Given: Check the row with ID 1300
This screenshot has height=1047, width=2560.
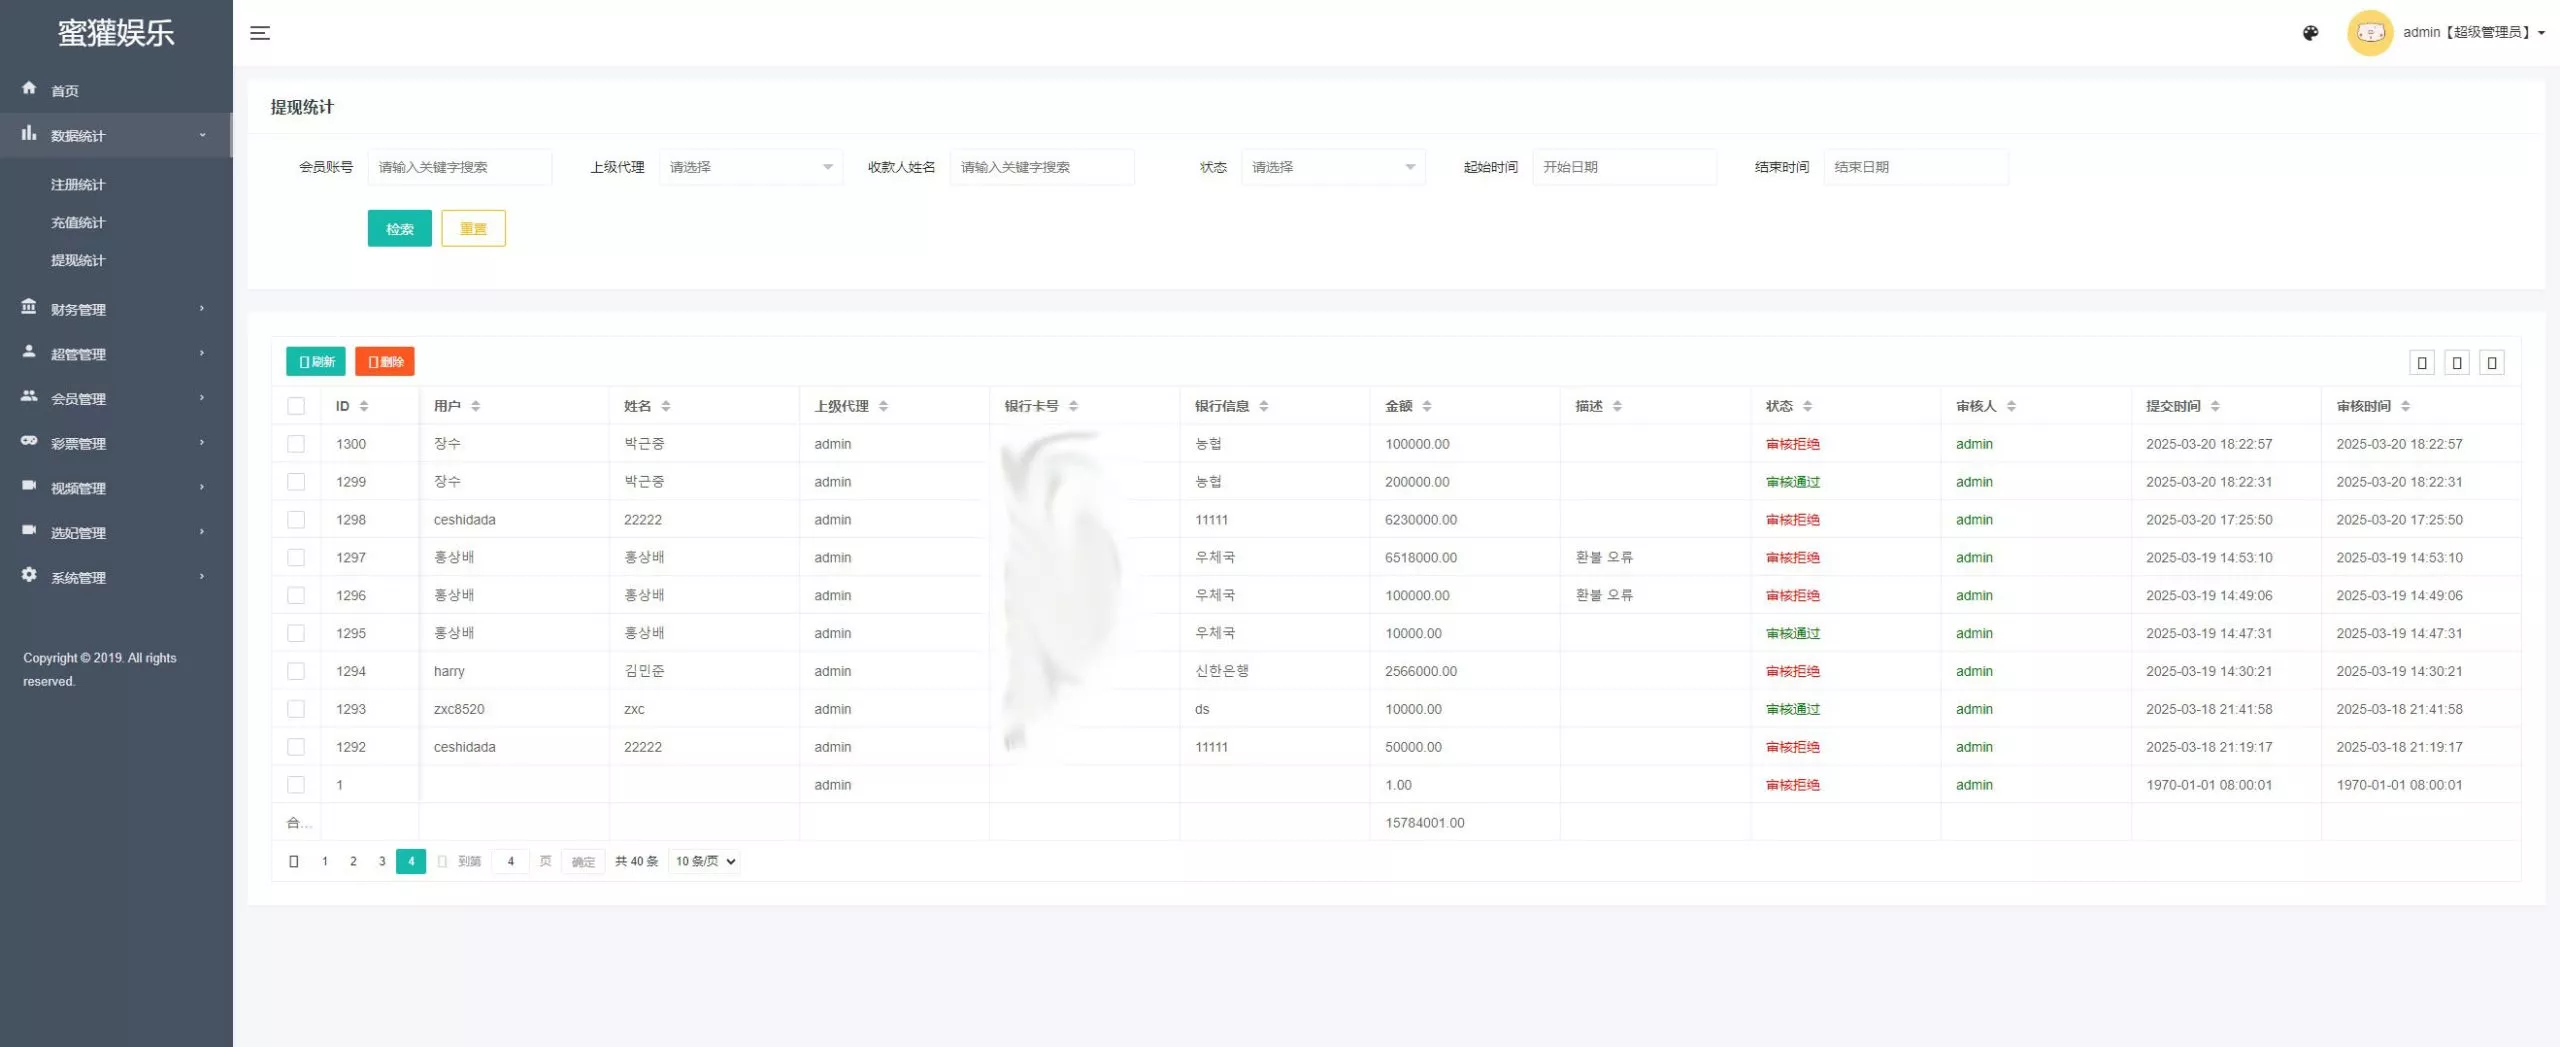Looking at the screenshot, I should pos(296,444).
